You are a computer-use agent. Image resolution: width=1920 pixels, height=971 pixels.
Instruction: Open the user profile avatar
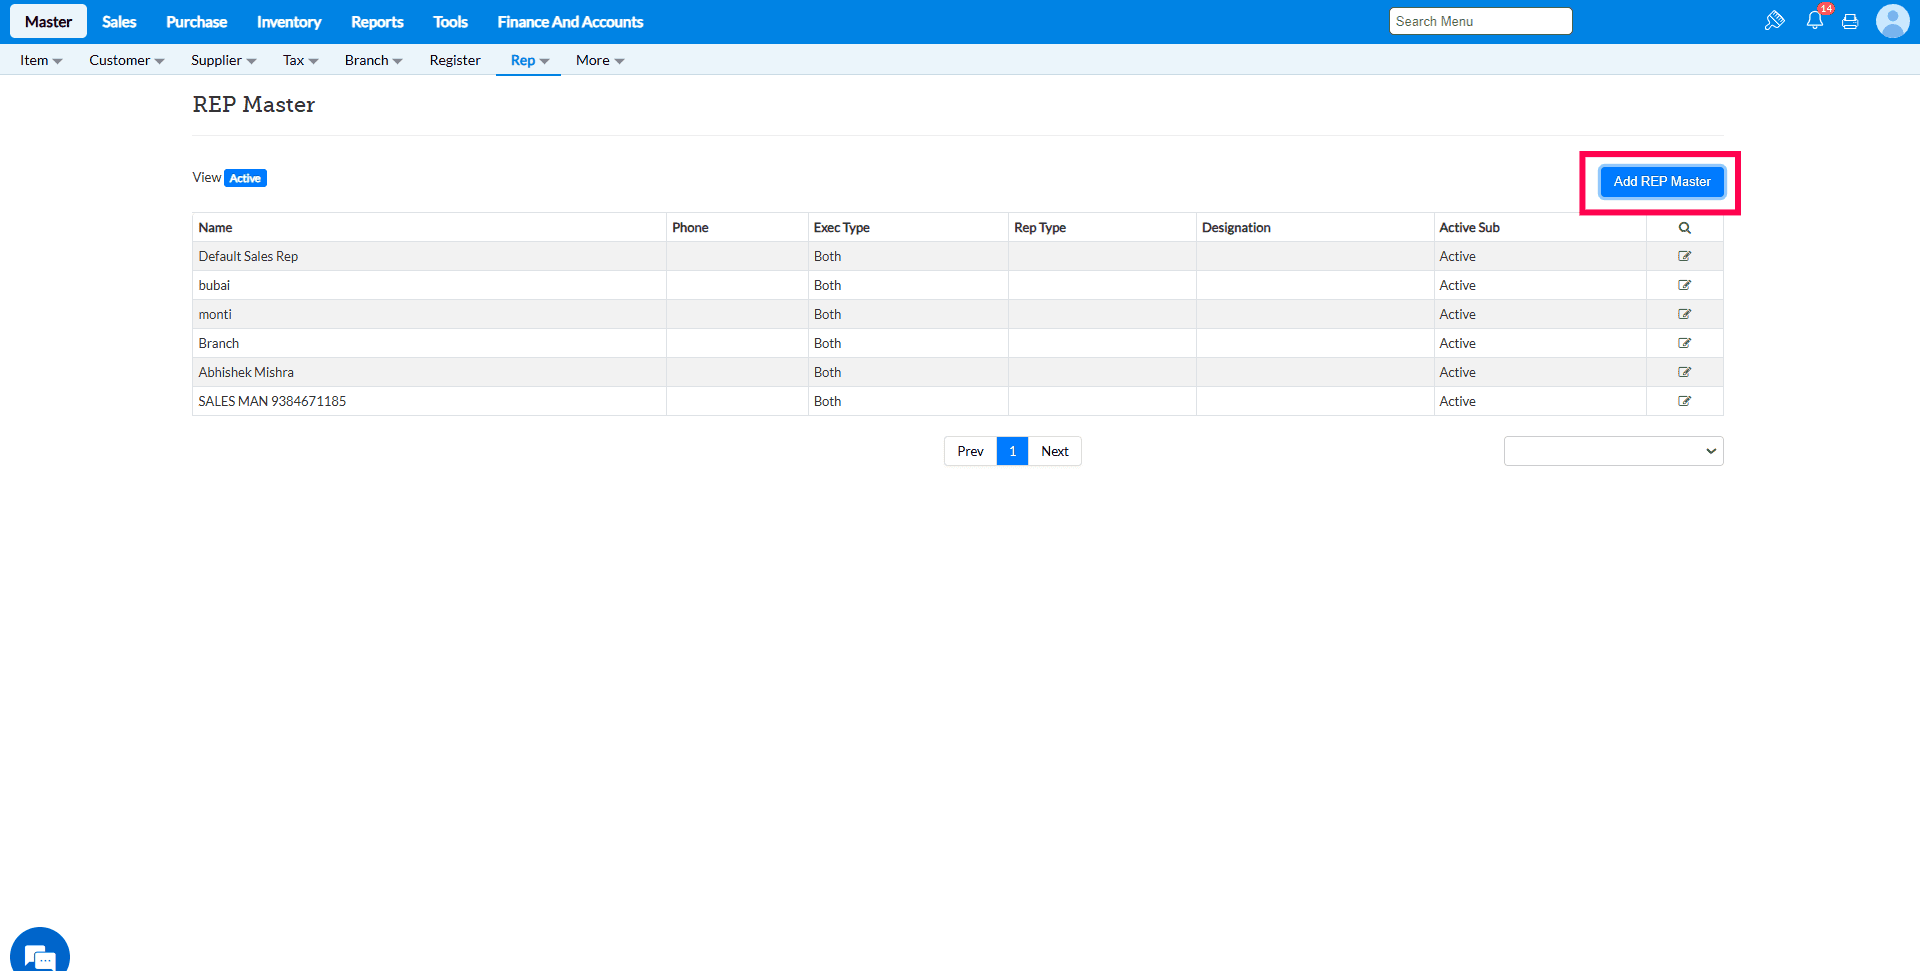1892,21
